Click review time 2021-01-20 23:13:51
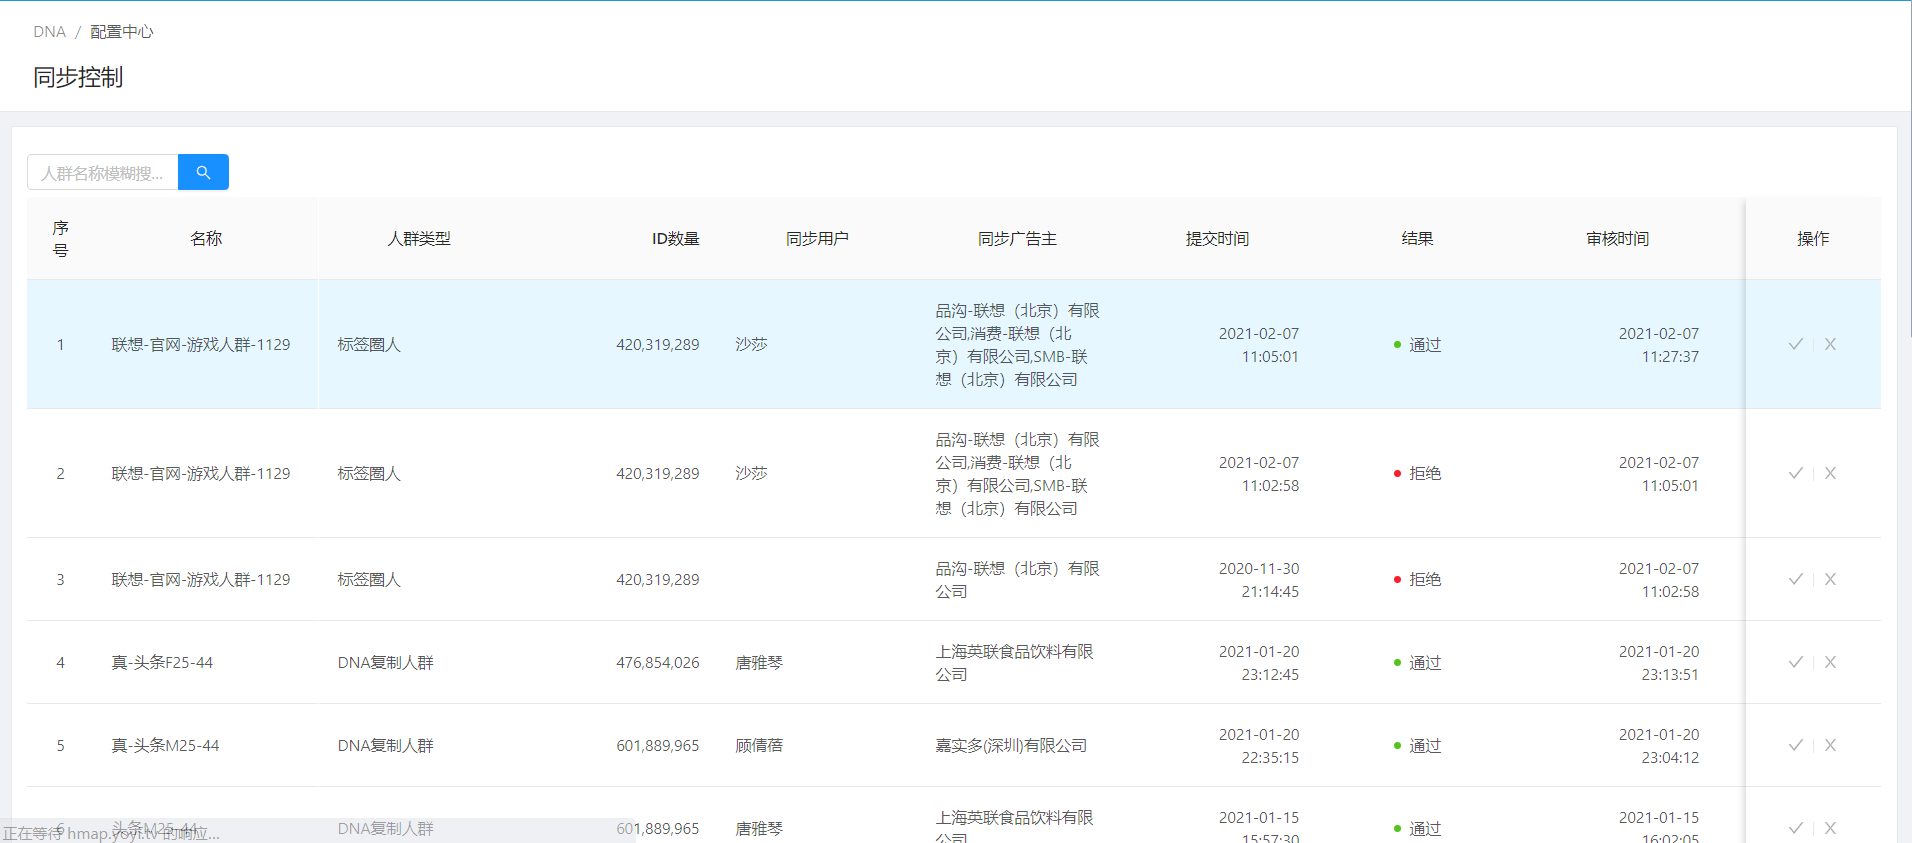 1659,662
